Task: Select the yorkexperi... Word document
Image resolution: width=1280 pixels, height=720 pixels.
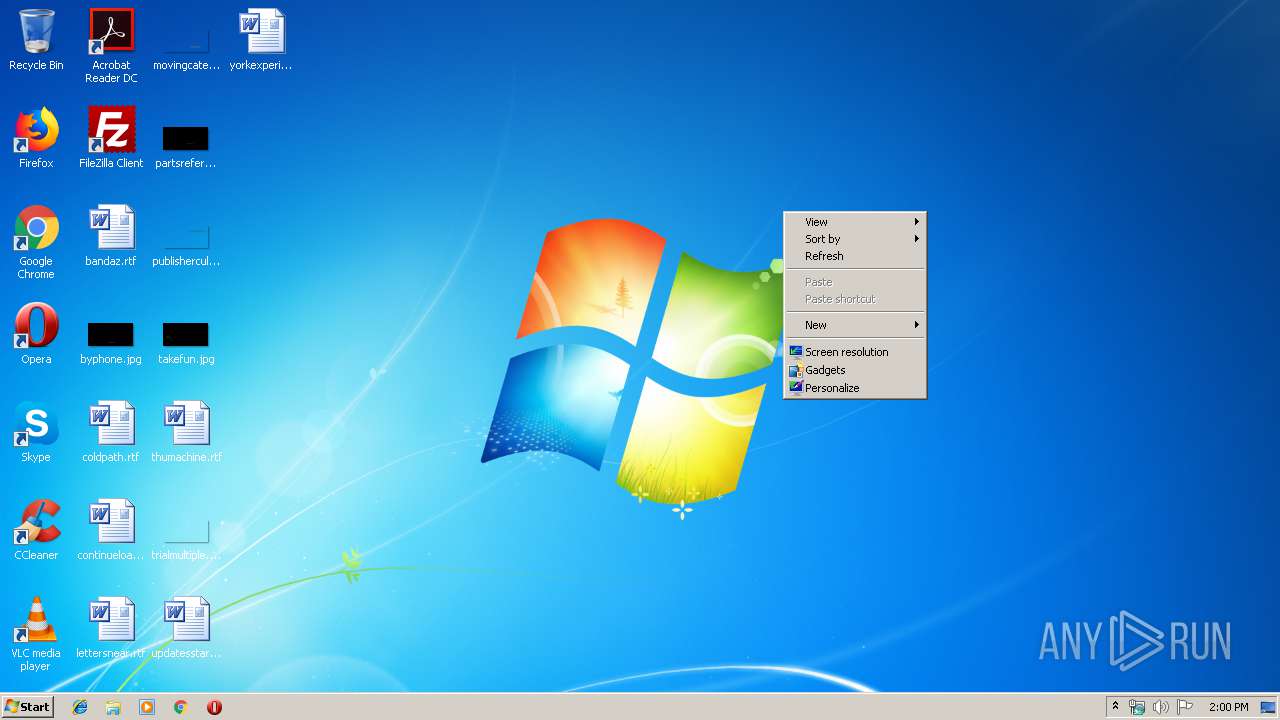Action: [x=261, y=40]
